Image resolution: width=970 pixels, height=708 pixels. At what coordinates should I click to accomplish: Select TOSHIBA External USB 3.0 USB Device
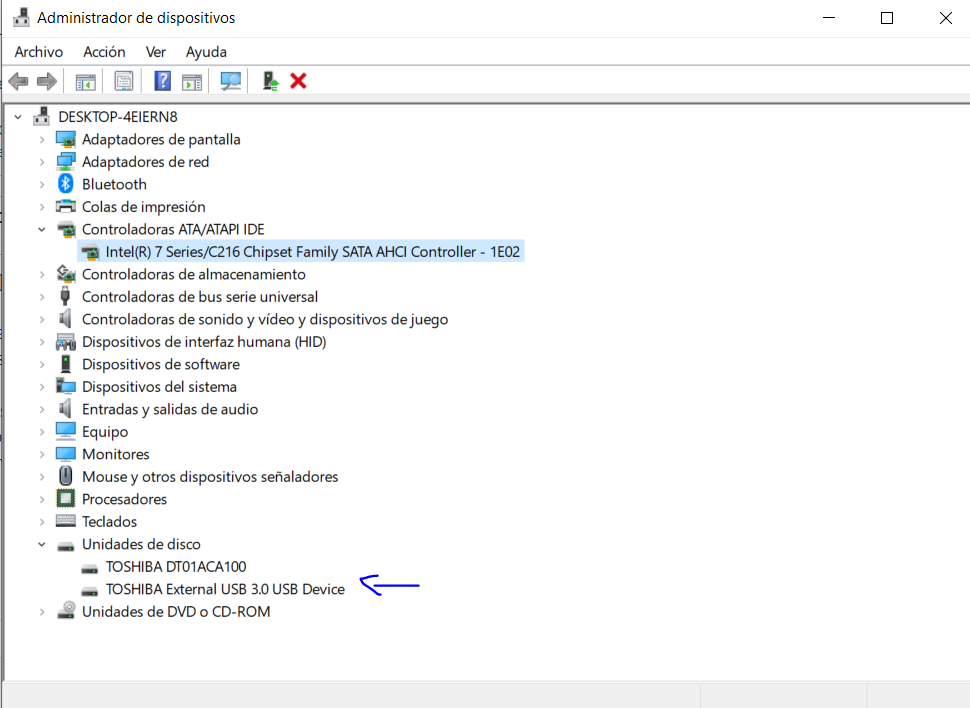point(225,589)
